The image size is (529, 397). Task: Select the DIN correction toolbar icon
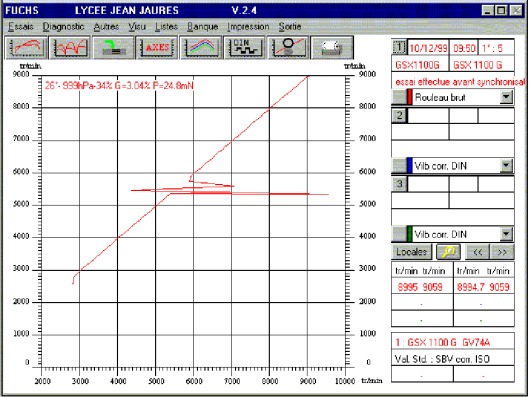[244, 48]
